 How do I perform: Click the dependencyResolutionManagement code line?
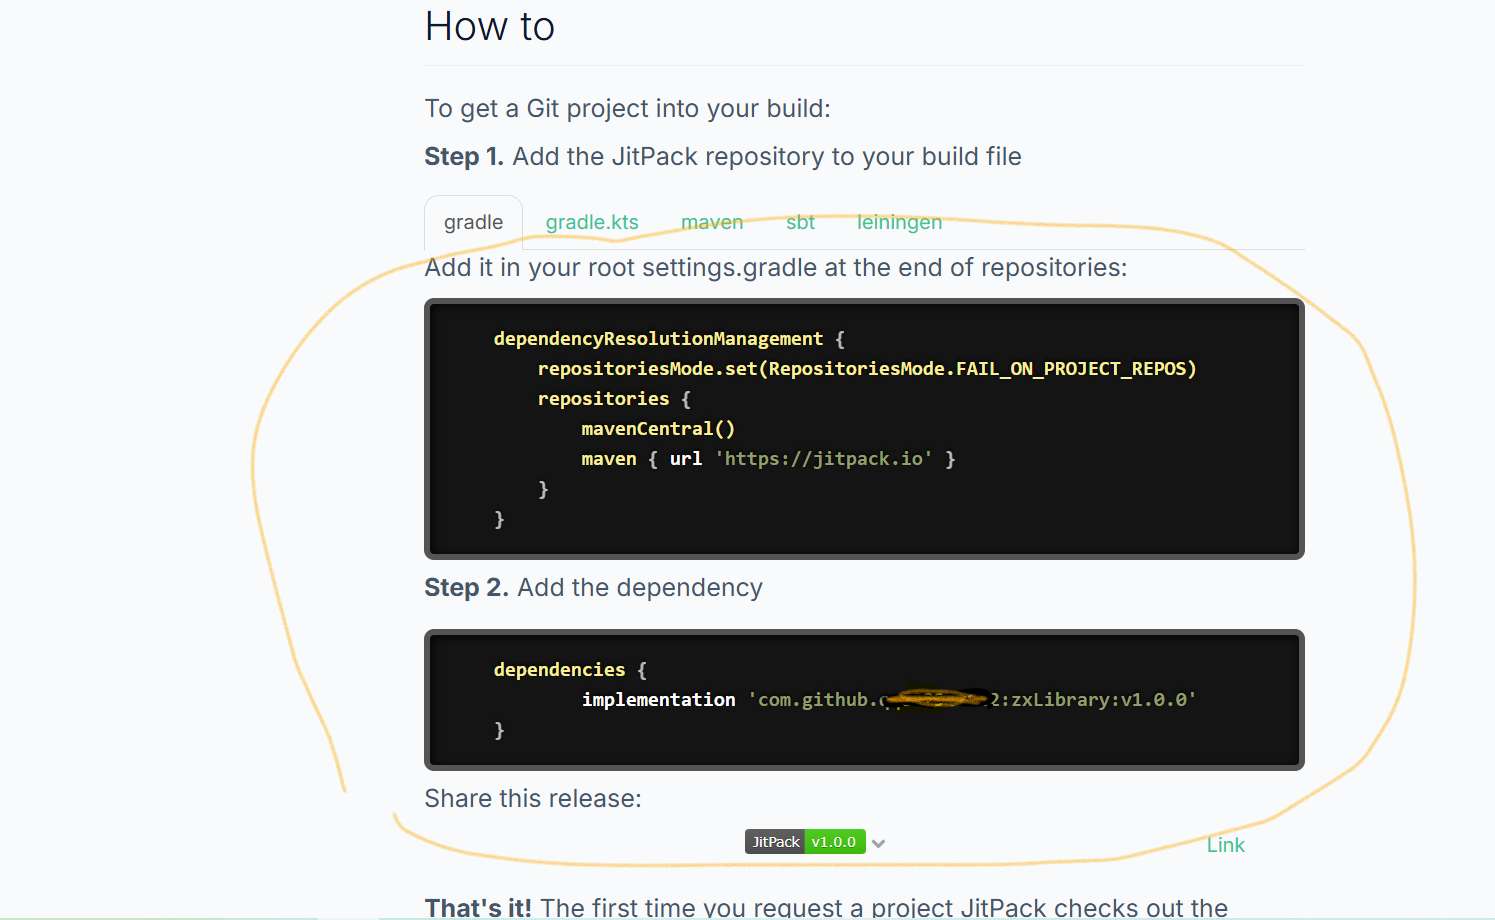[669, 339]
